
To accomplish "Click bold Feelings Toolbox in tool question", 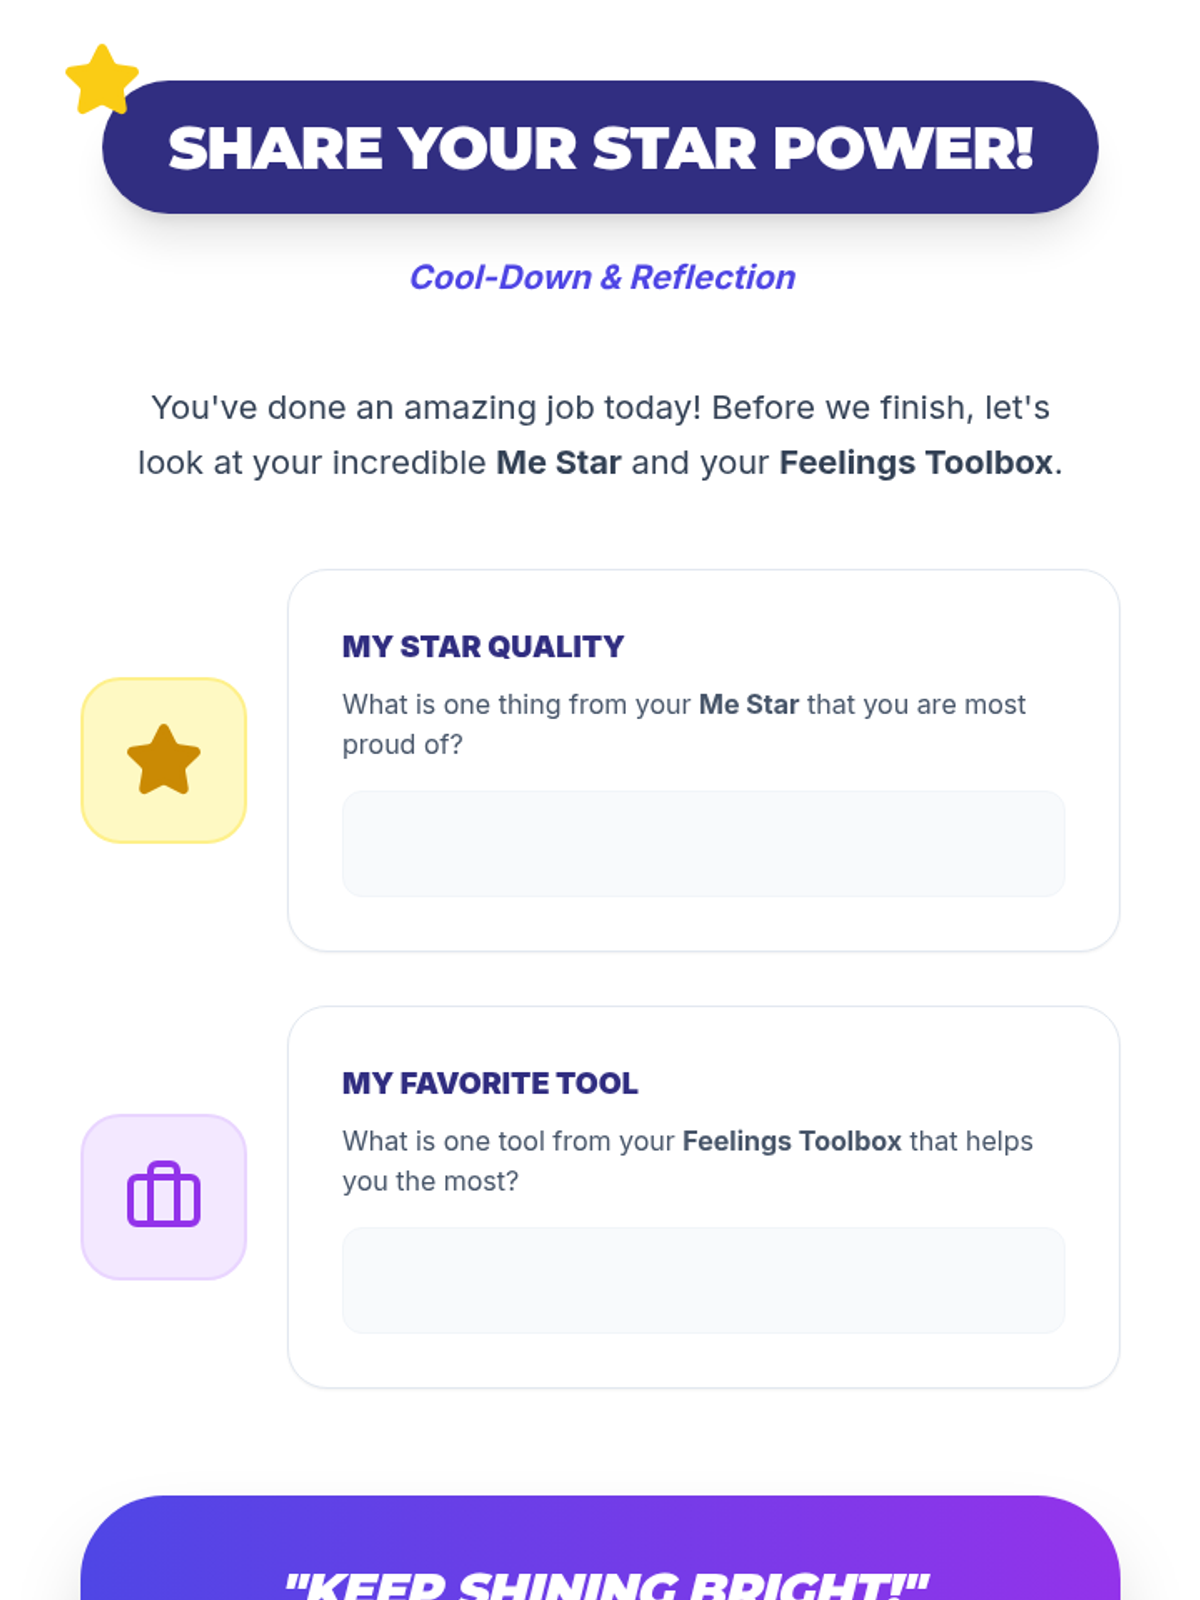I will click(x=792, y=1141).
